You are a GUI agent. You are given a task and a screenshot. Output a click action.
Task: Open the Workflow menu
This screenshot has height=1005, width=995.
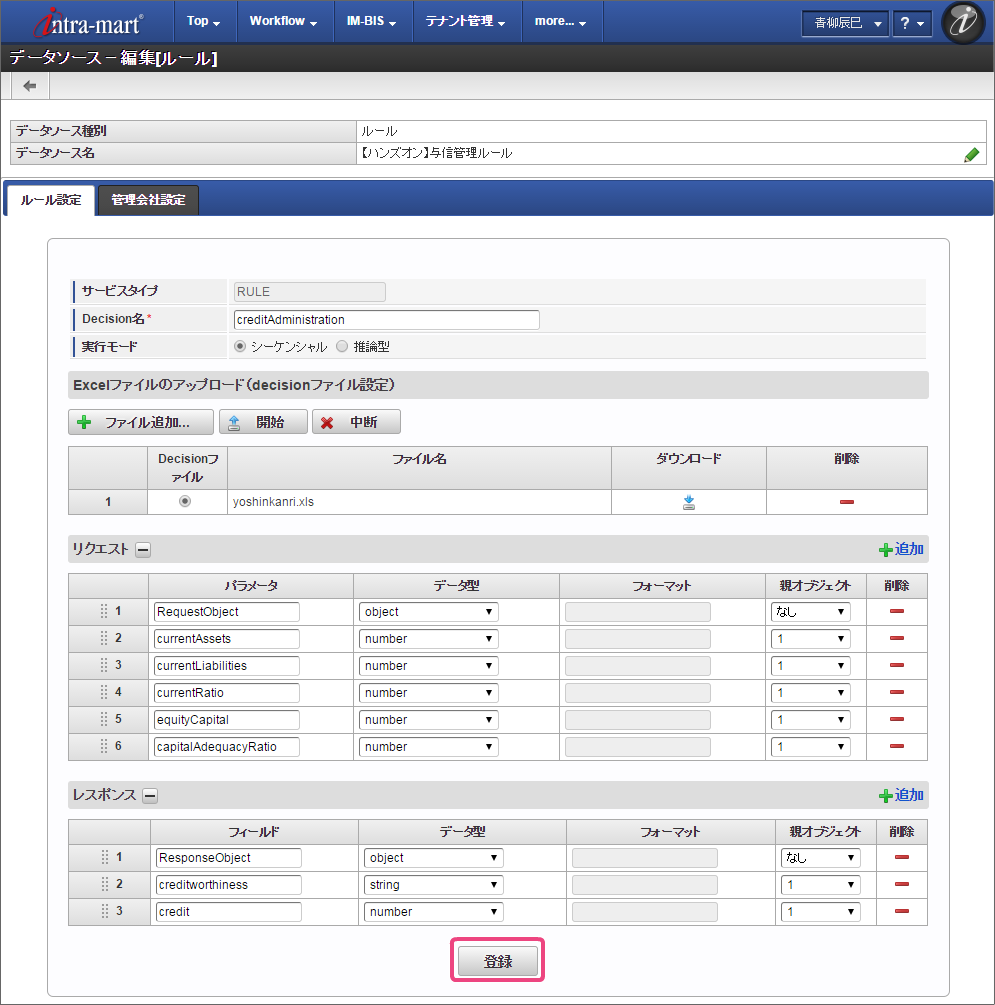pyautogui.click(x=283, y=21)
